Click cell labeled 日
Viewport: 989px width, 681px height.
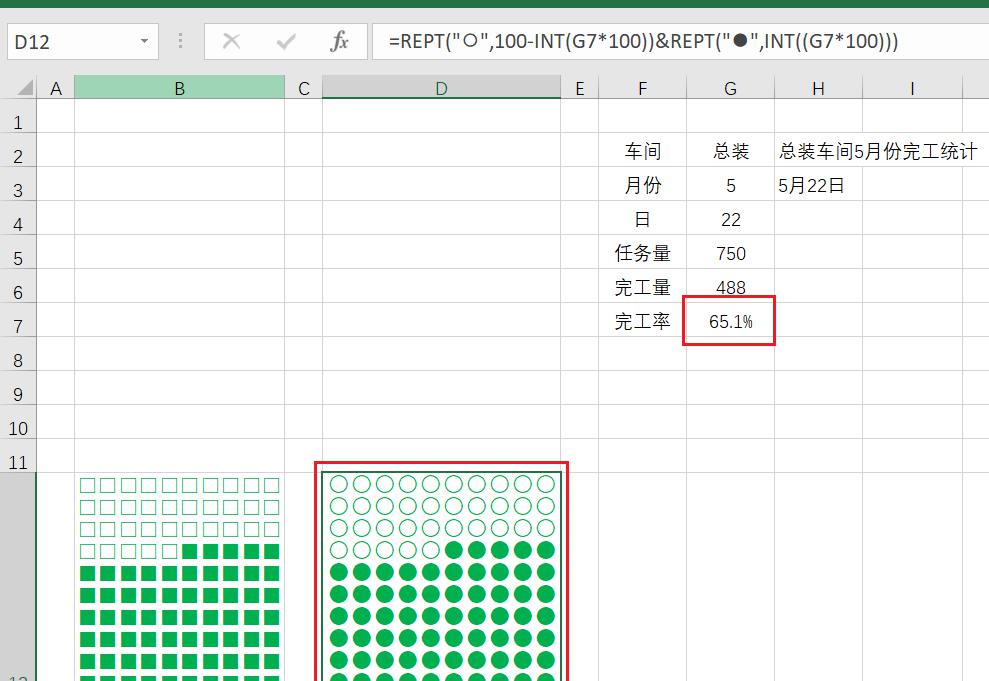click(x=642, y=218)
